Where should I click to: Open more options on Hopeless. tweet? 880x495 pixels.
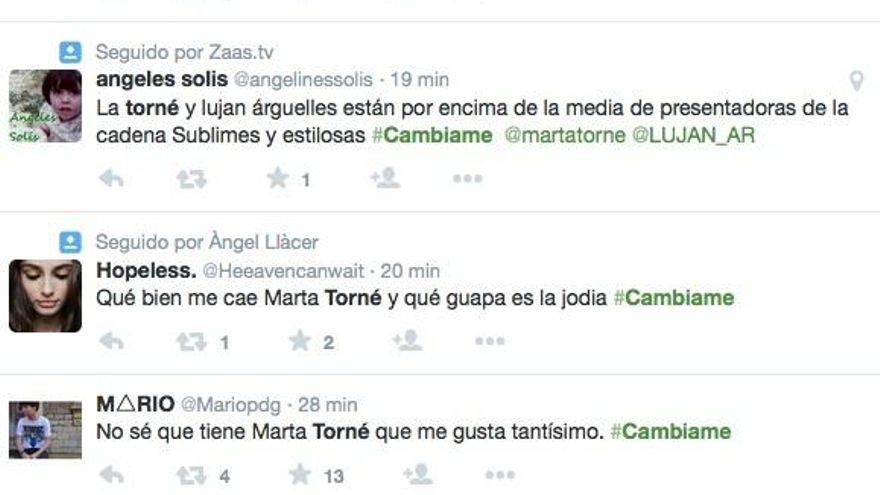pyautogui.click(x=490, y=341)
